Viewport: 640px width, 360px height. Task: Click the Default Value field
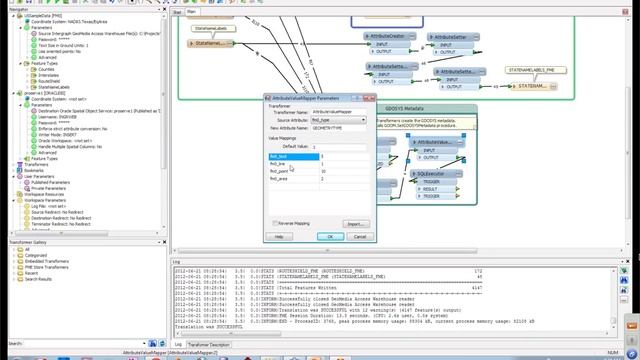point(339,147)
